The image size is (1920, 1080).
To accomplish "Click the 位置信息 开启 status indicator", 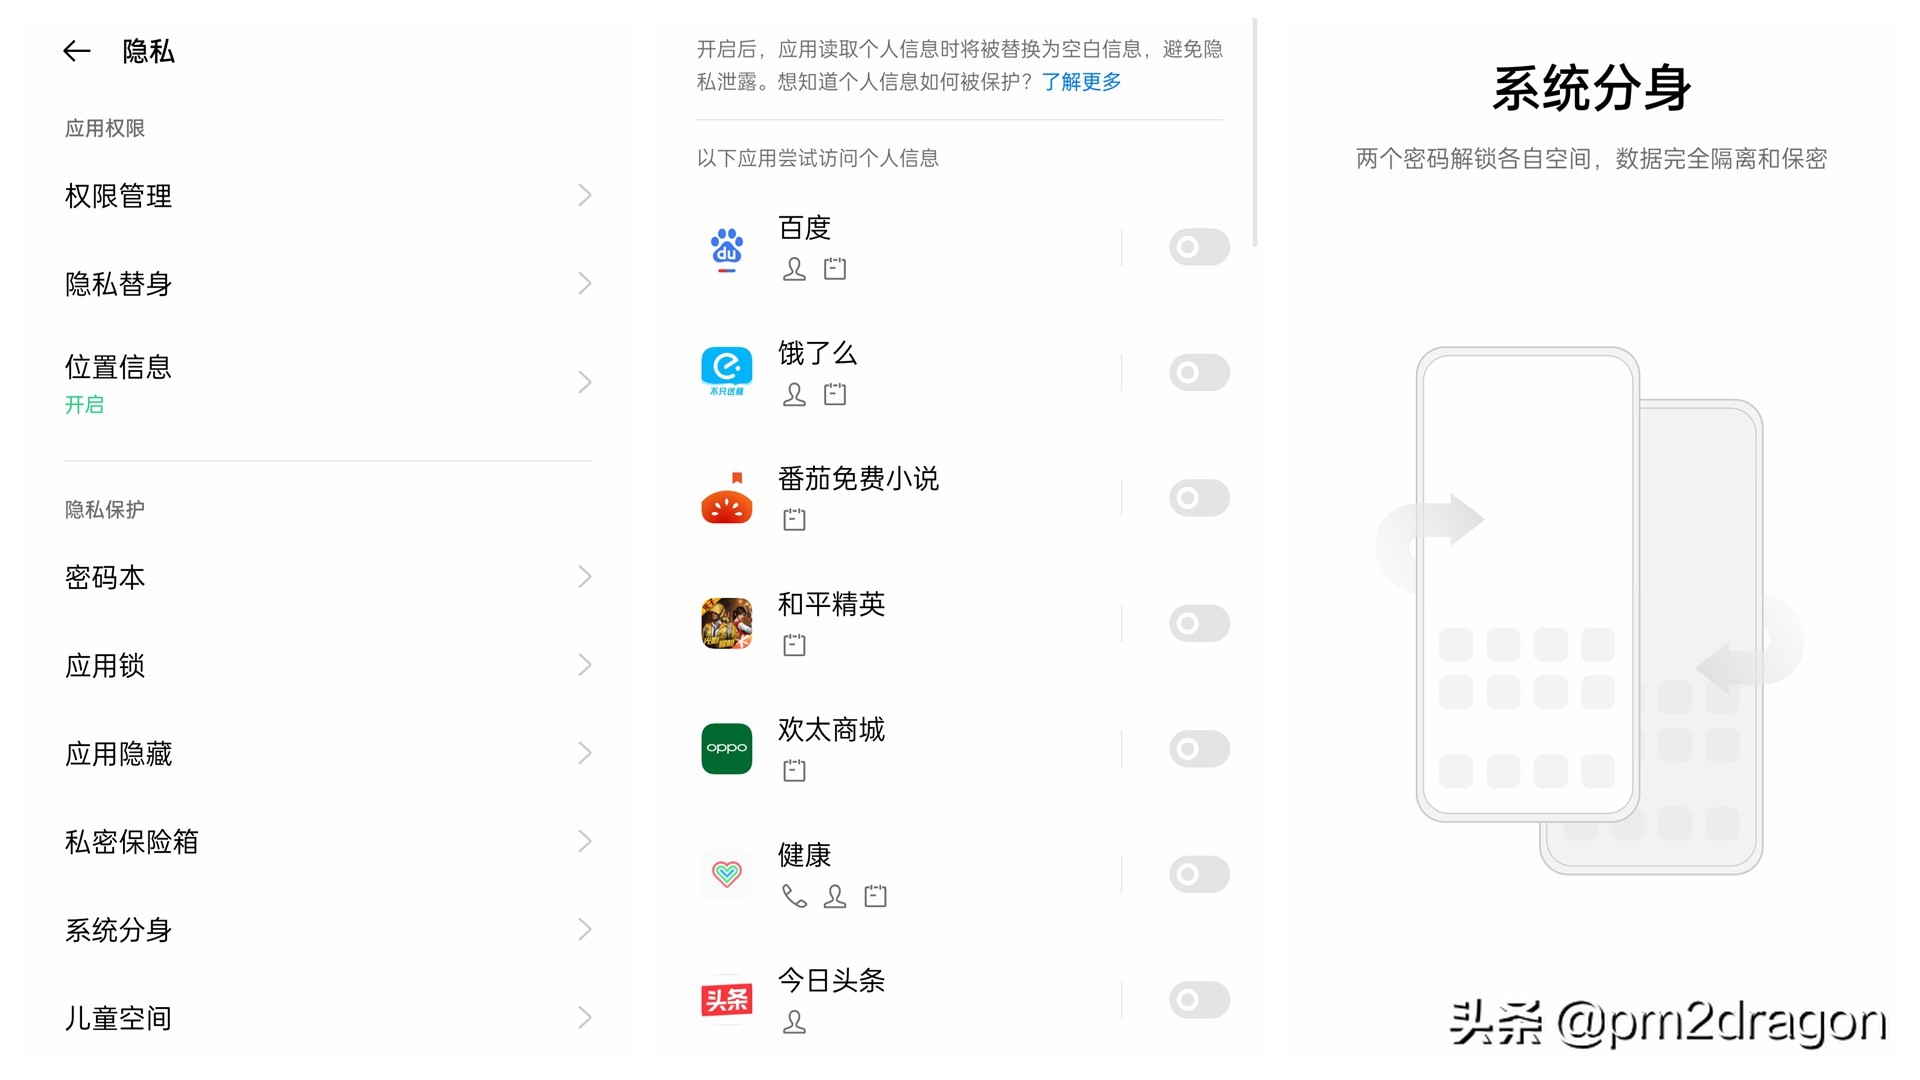I will 84,405.
